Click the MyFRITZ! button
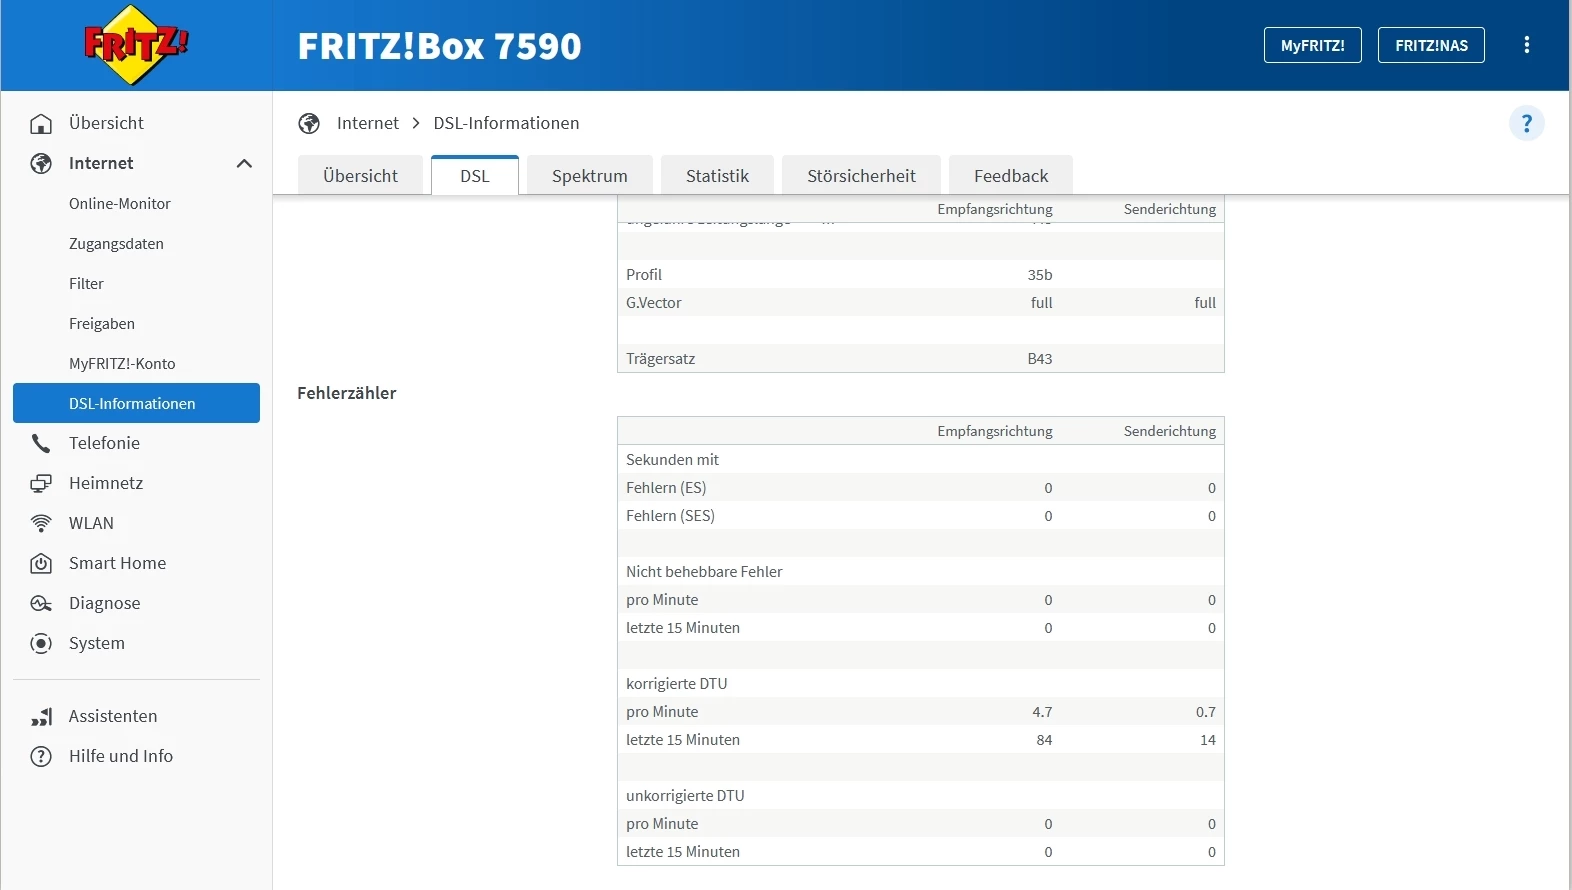Screen dimensions: 1572x890 click(x=1312, y=45)
